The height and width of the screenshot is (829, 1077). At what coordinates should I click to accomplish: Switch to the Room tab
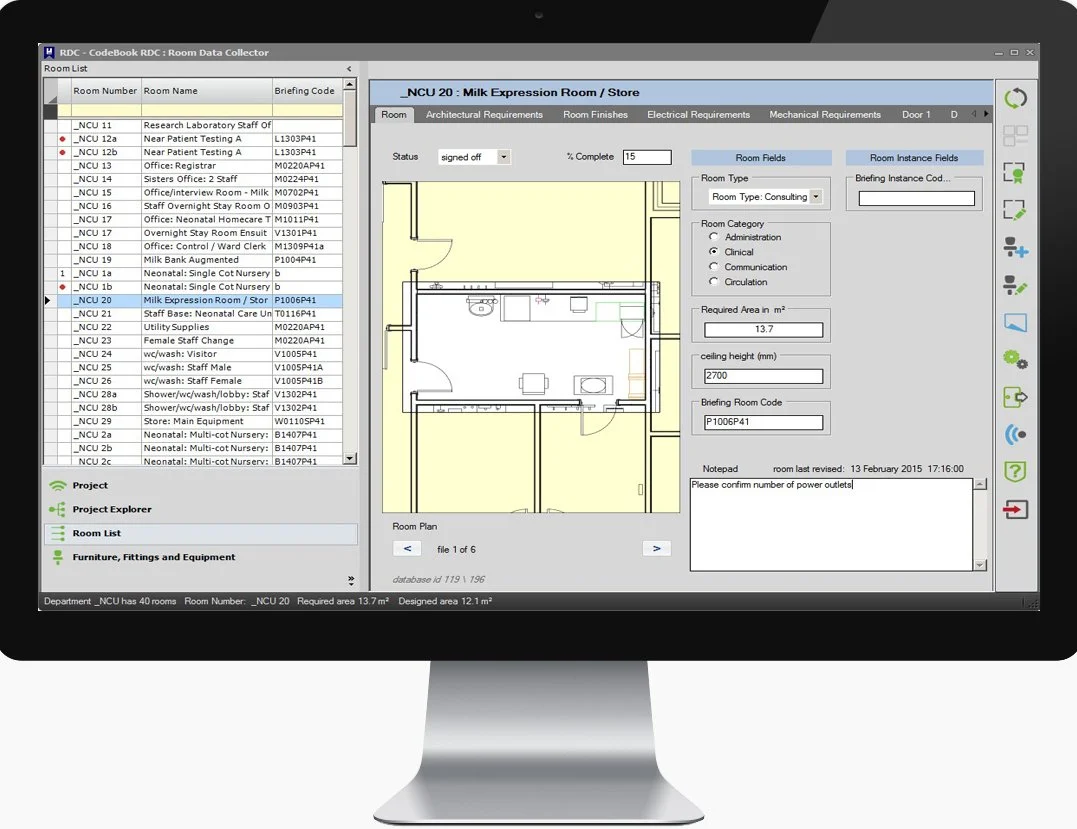[394, 115]
